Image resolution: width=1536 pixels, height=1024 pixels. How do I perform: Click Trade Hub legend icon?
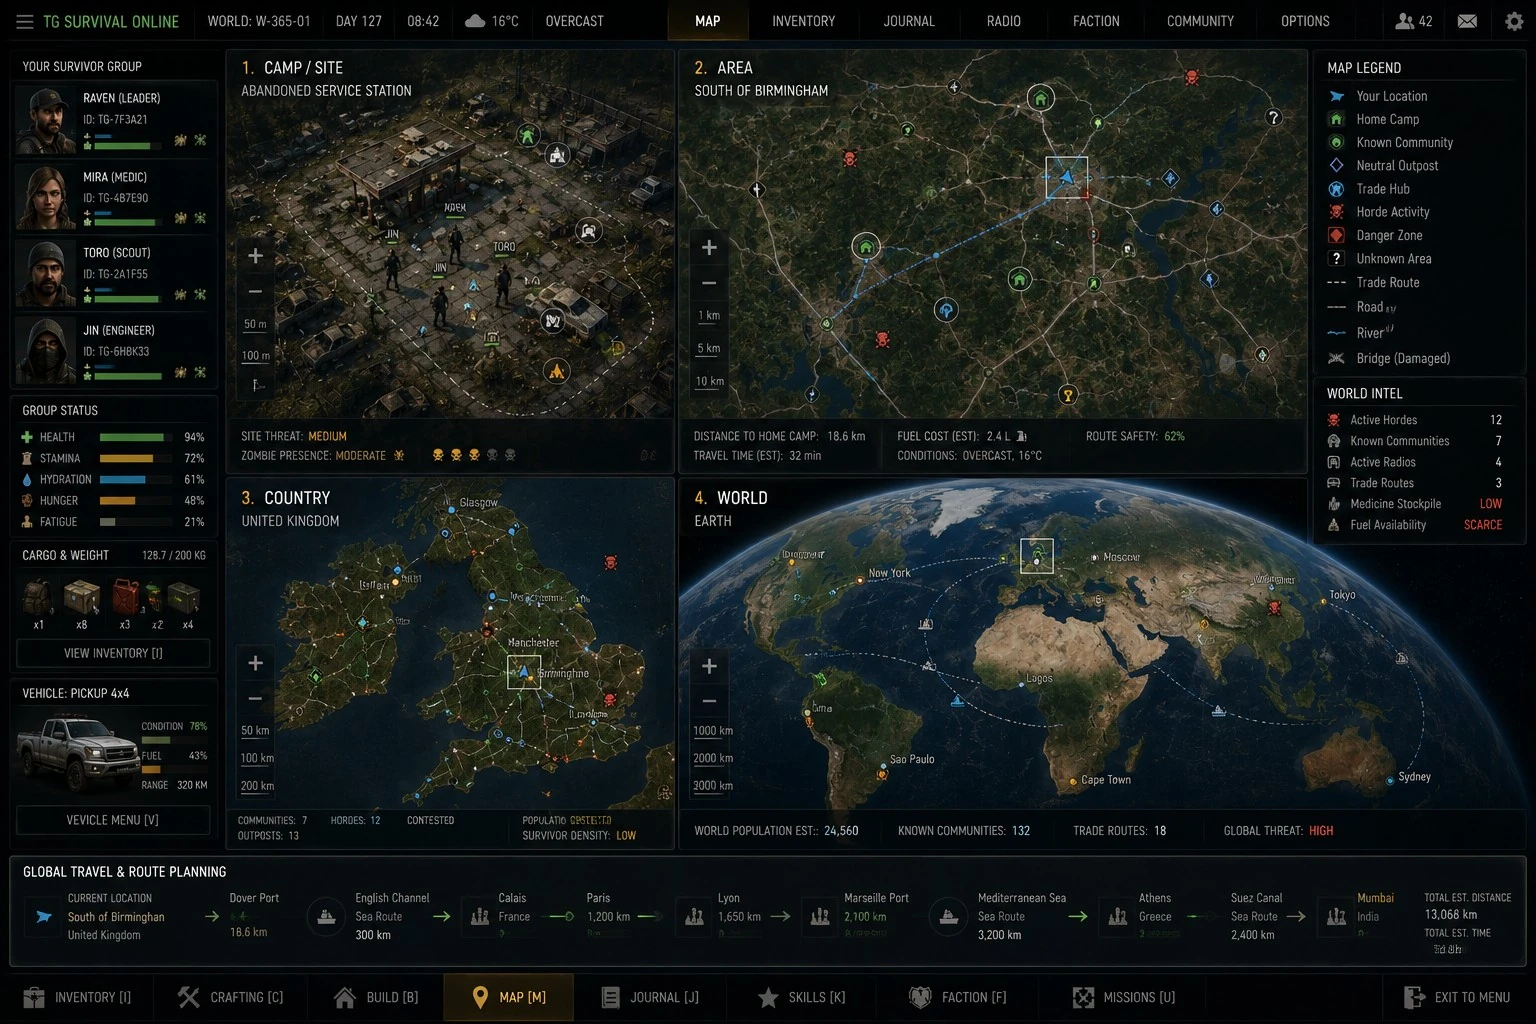1336,189
